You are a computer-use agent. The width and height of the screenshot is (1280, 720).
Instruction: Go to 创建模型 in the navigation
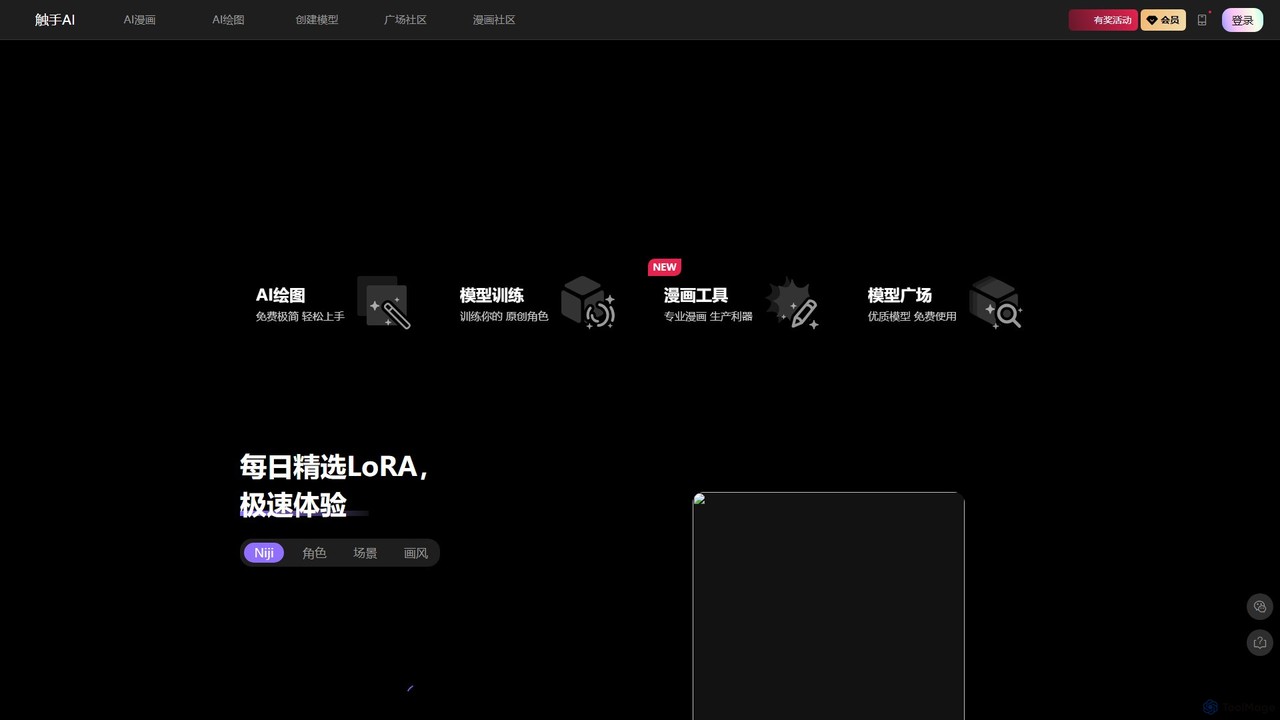click(x=317, y=20)
